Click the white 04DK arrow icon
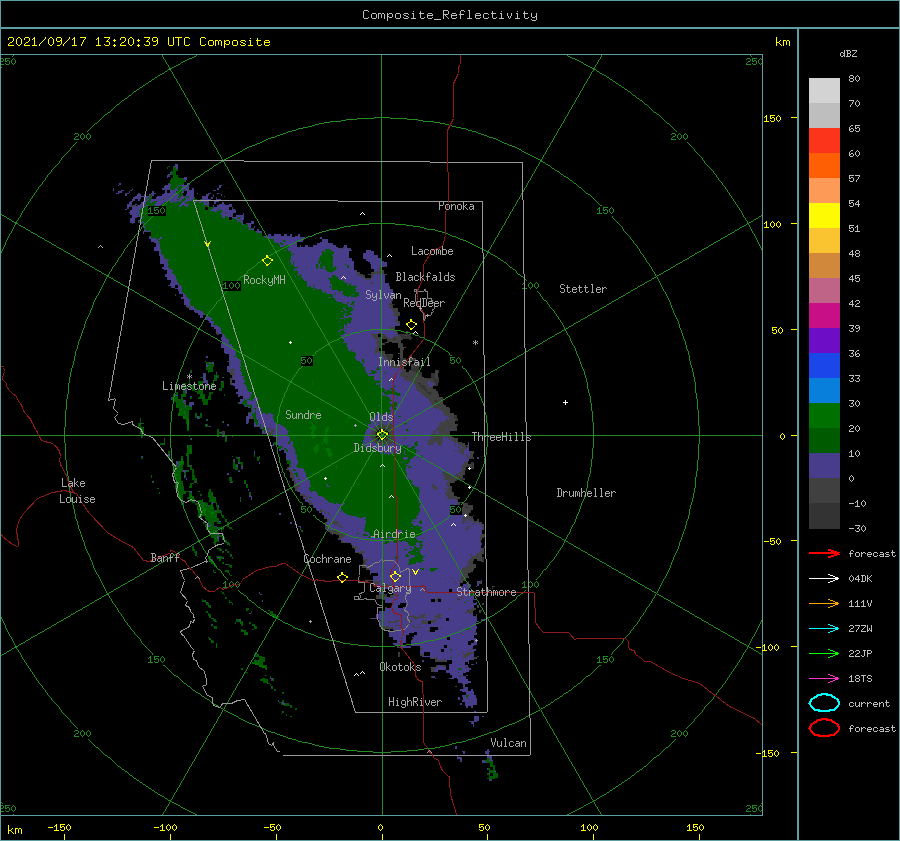900x841 pixels. [824, 578]
